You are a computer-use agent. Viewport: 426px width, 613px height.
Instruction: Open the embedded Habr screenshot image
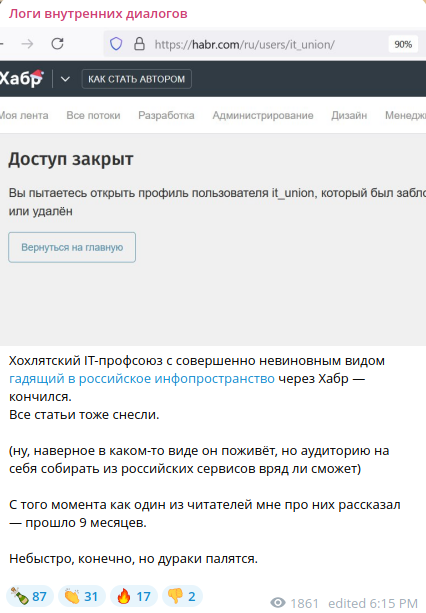tap(213, 187)
